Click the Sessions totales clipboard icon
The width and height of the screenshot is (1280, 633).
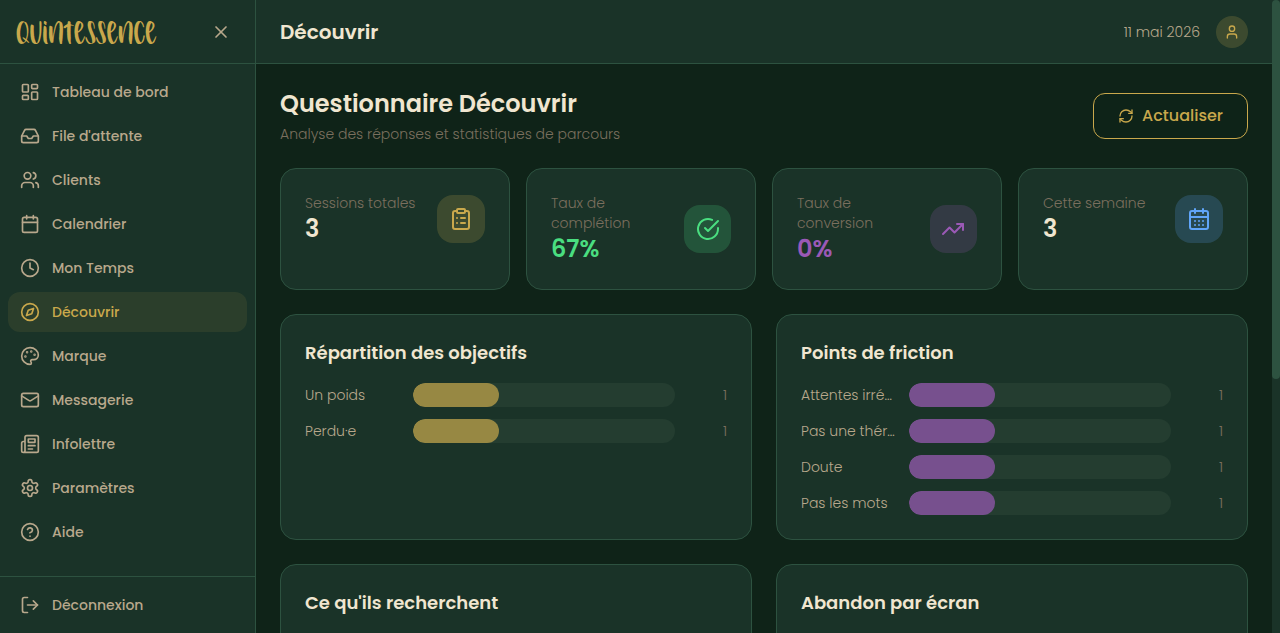[x=461, y=219]
